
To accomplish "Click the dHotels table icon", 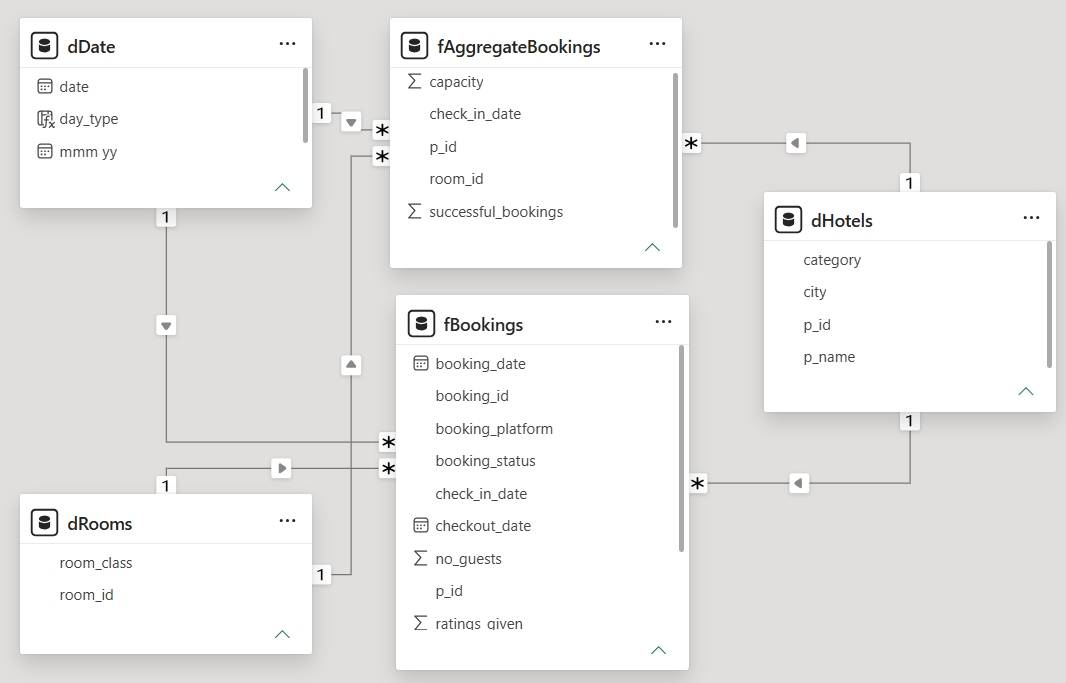I will [789, 220].
